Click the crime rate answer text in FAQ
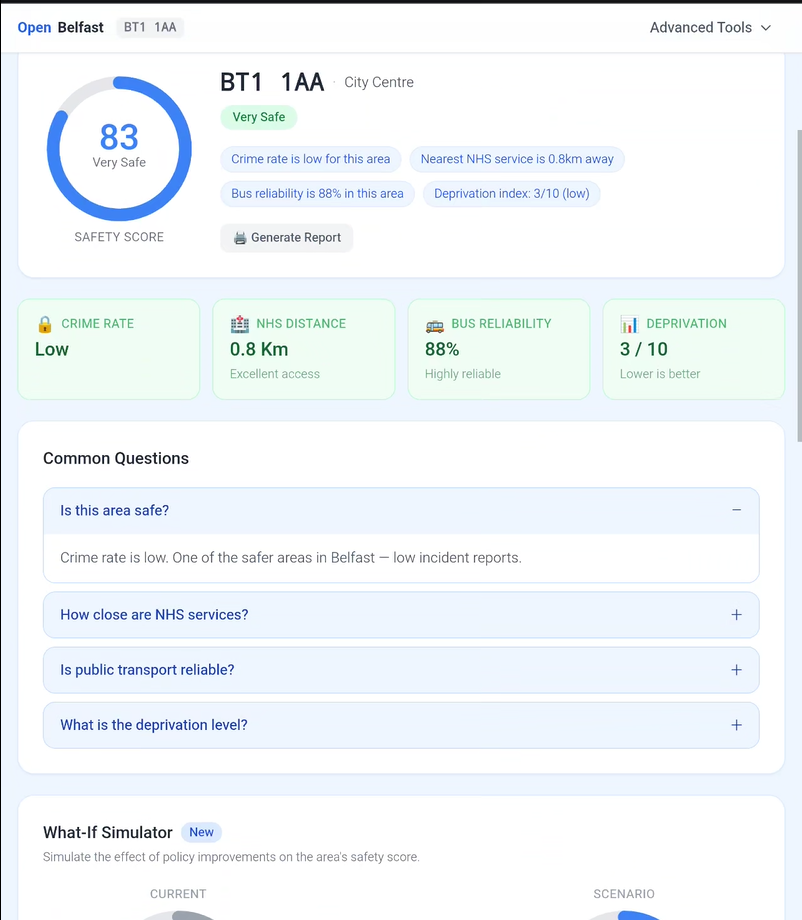The height and width of the screenshot is (920, 802). click(x=290, y=557)
